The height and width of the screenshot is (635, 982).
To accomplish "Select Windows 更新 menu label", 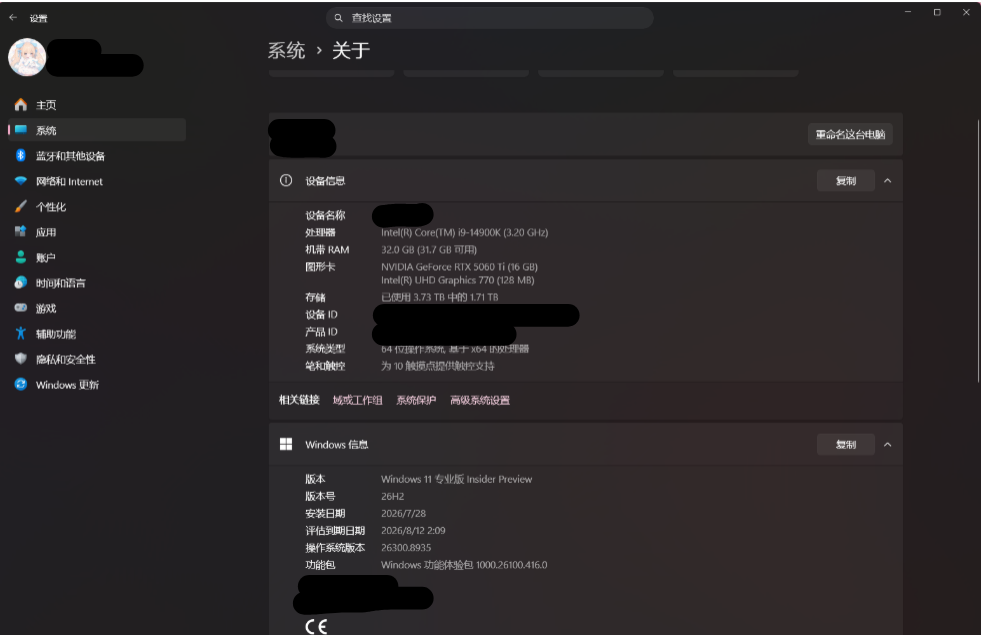I will coord(67,385).
